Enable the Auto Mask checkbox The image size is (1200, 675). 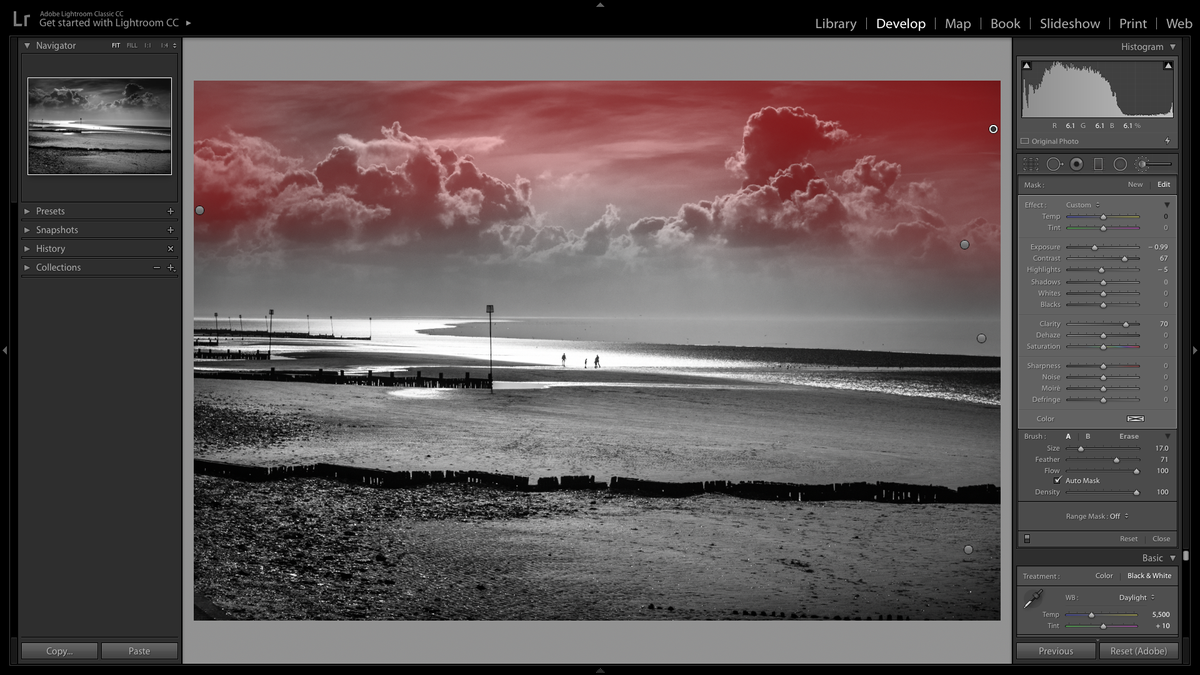1058,480
